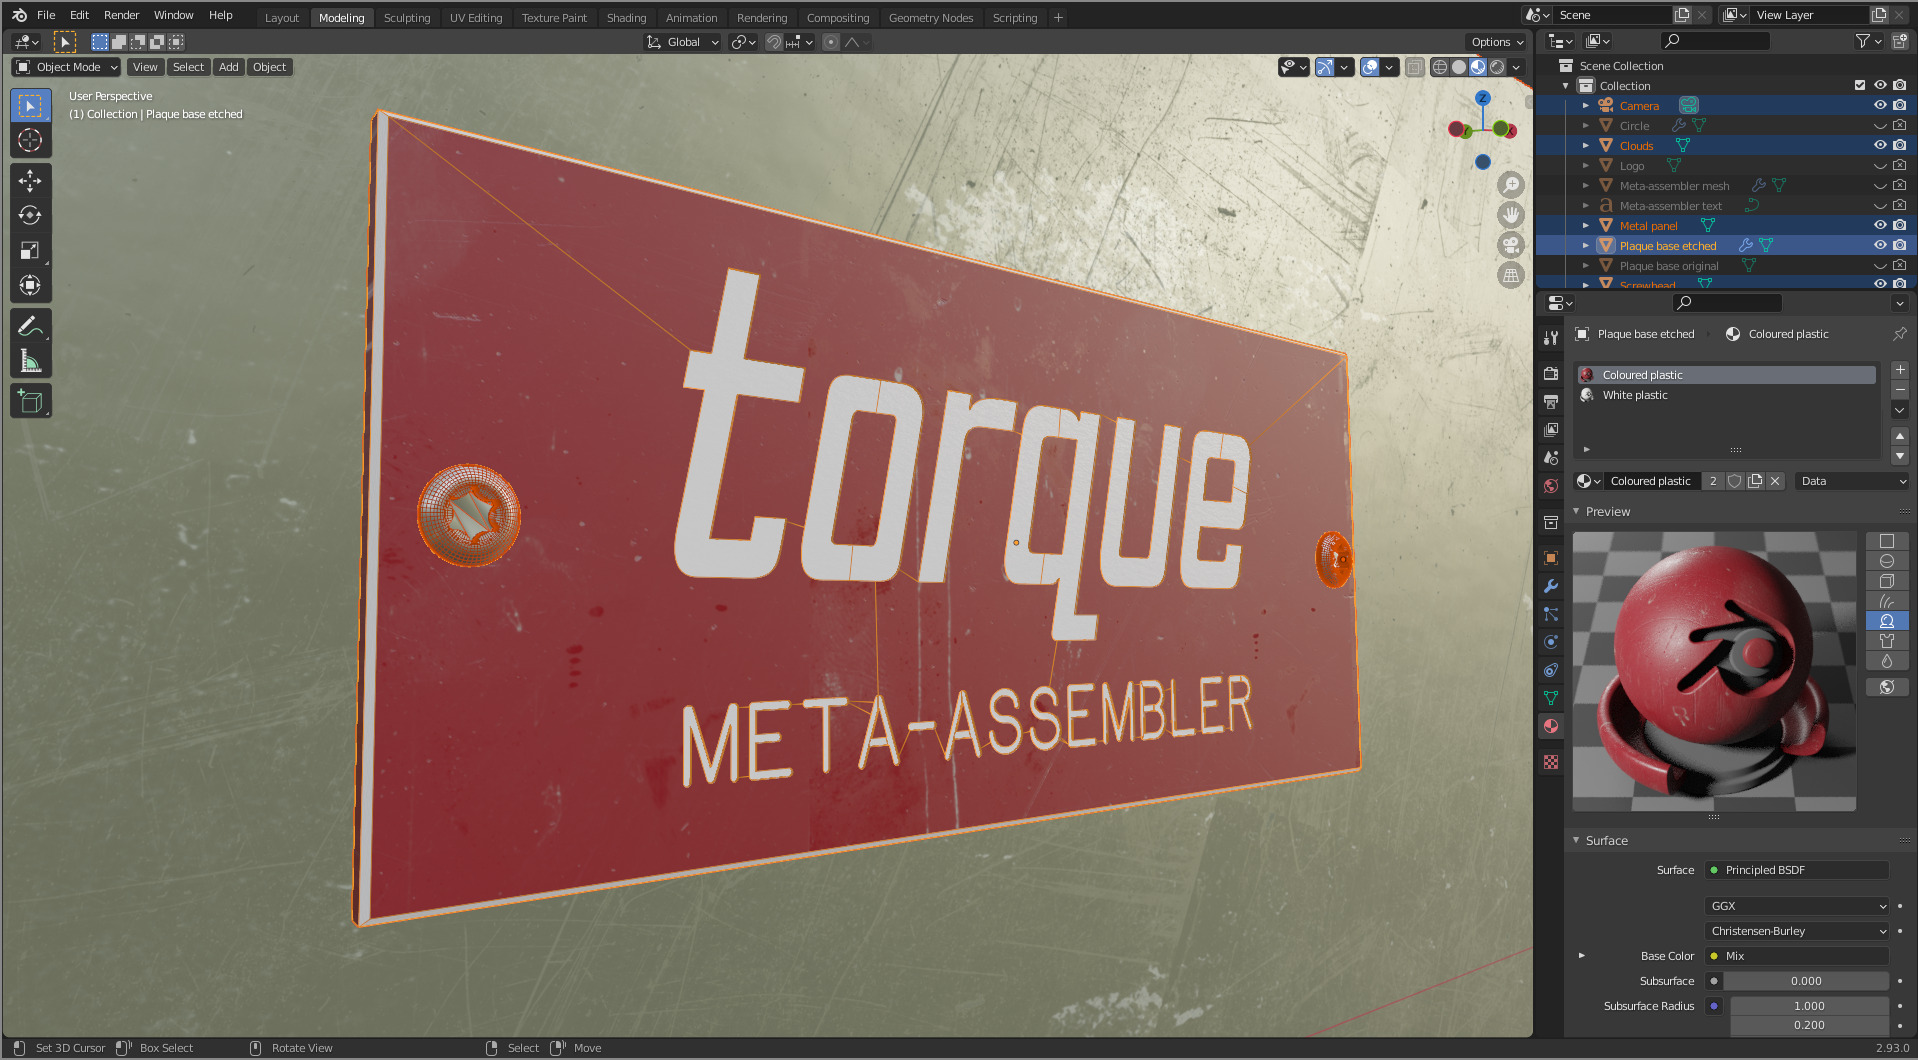Click the Add Cube tool
Viewport: 1918px width, 1060px height.
(30, 402)
